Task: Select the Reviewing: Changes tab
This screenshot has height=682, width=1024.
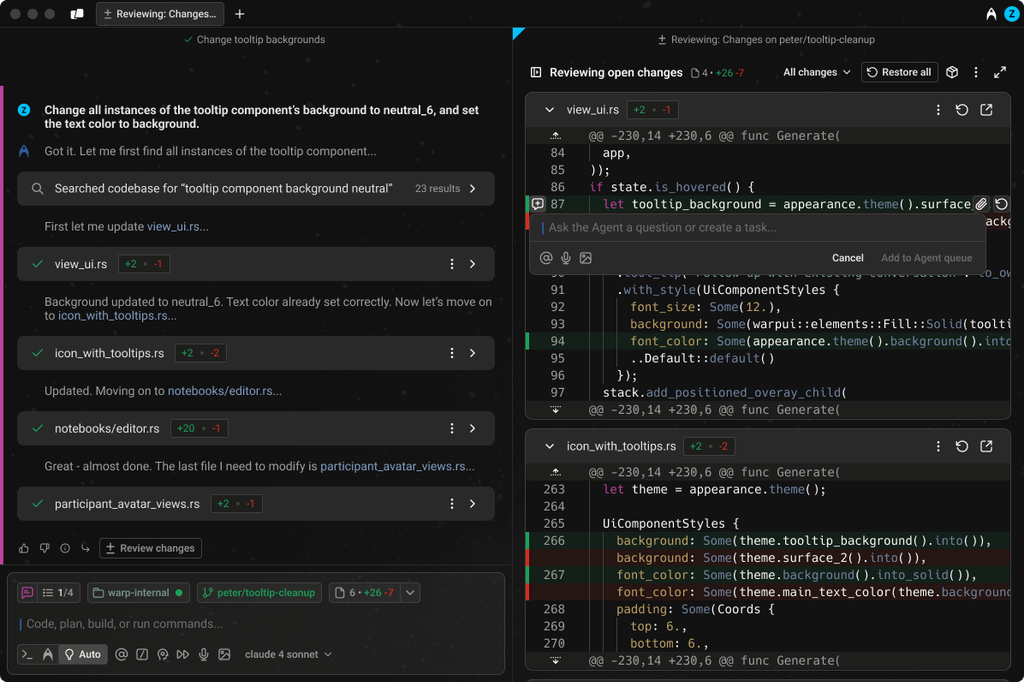Action: point(160,14)
